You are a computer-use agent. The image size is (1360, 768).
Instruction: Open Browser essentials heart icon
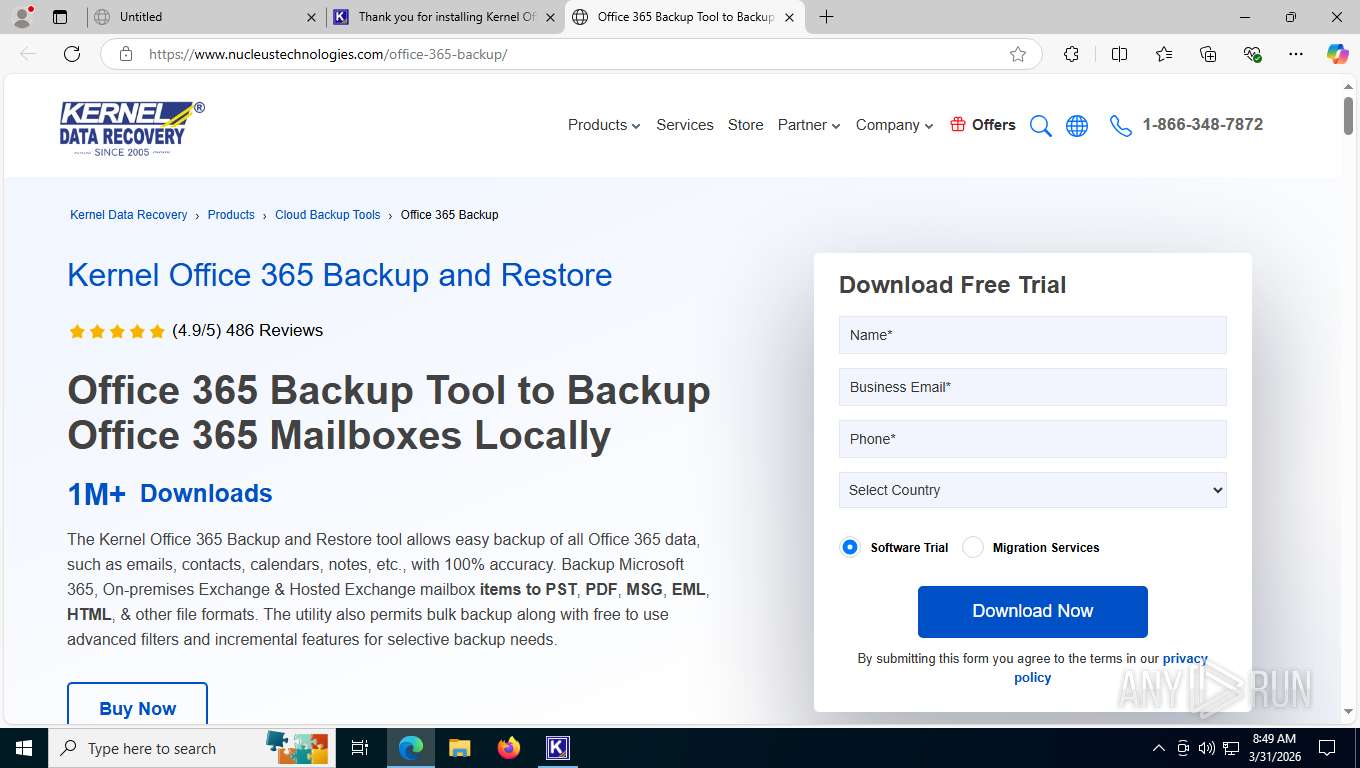tap(1252, 54)
